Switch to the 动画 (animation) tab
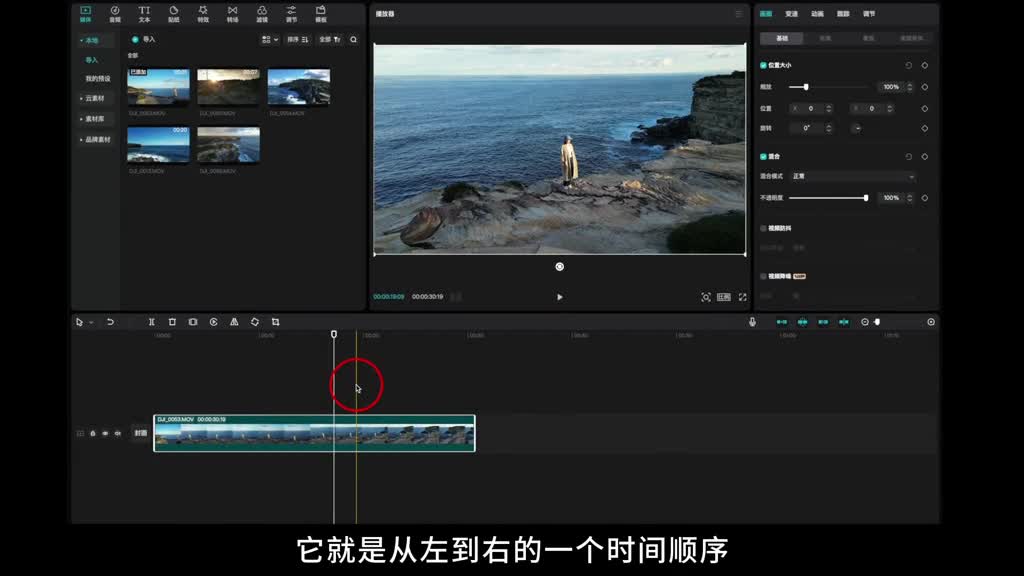 (x=817, y=14)
